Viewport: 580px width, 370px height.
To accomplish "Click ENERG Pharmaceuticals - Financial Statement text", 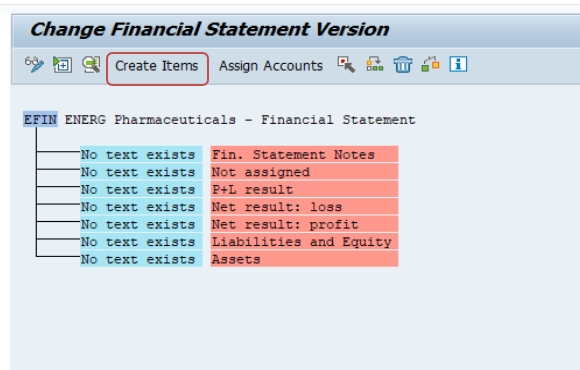I will (240, 120).
